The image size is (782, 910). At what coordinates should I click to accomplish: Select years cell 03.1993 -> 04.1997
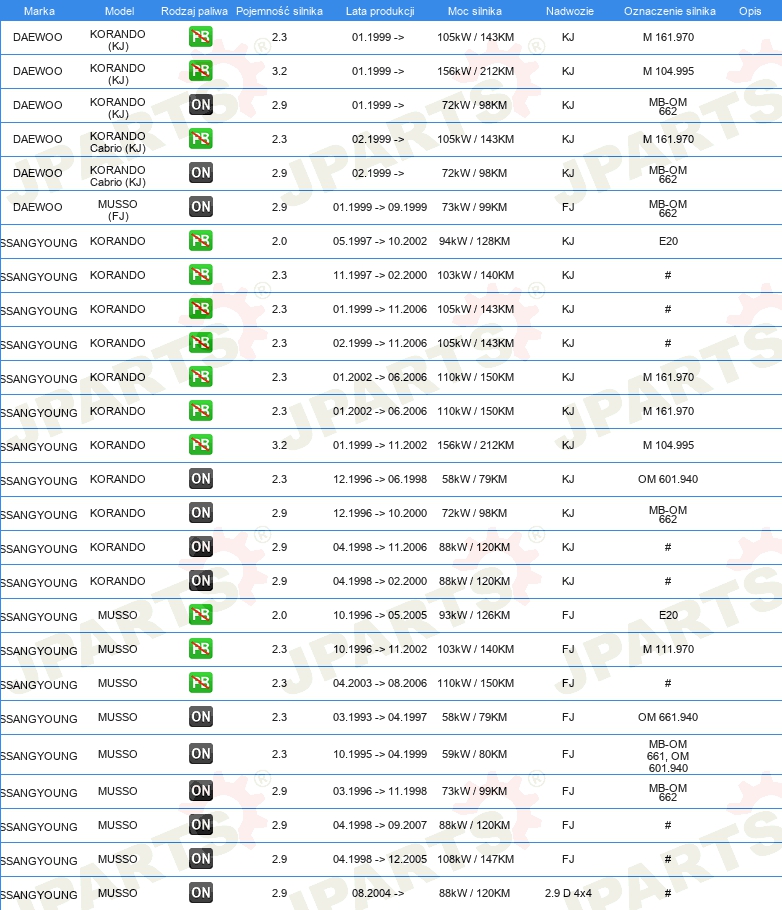point(380,717)
